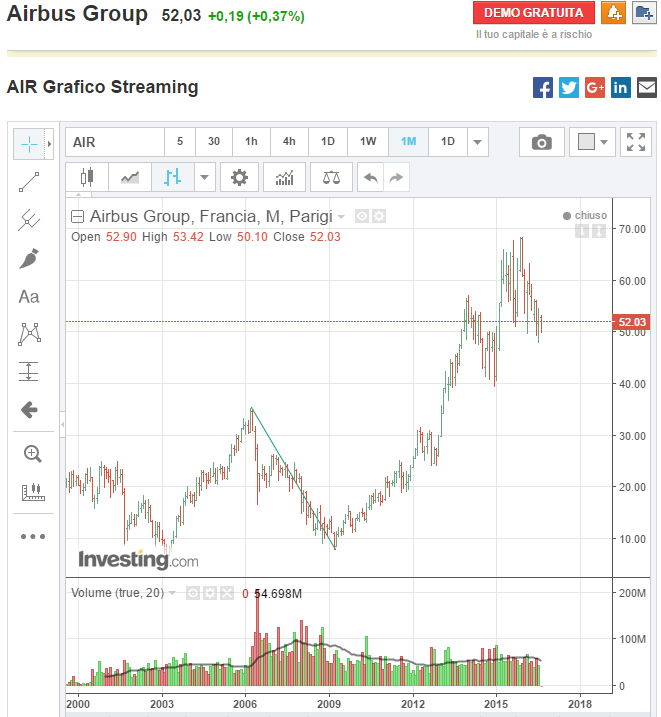Click the Airbus Group, Francia, M, Parigi title

coord(211,216)
